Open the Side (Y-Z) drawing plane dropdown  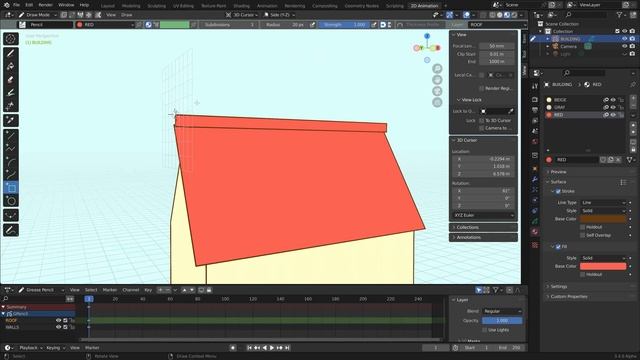click(x=279, y=15)
